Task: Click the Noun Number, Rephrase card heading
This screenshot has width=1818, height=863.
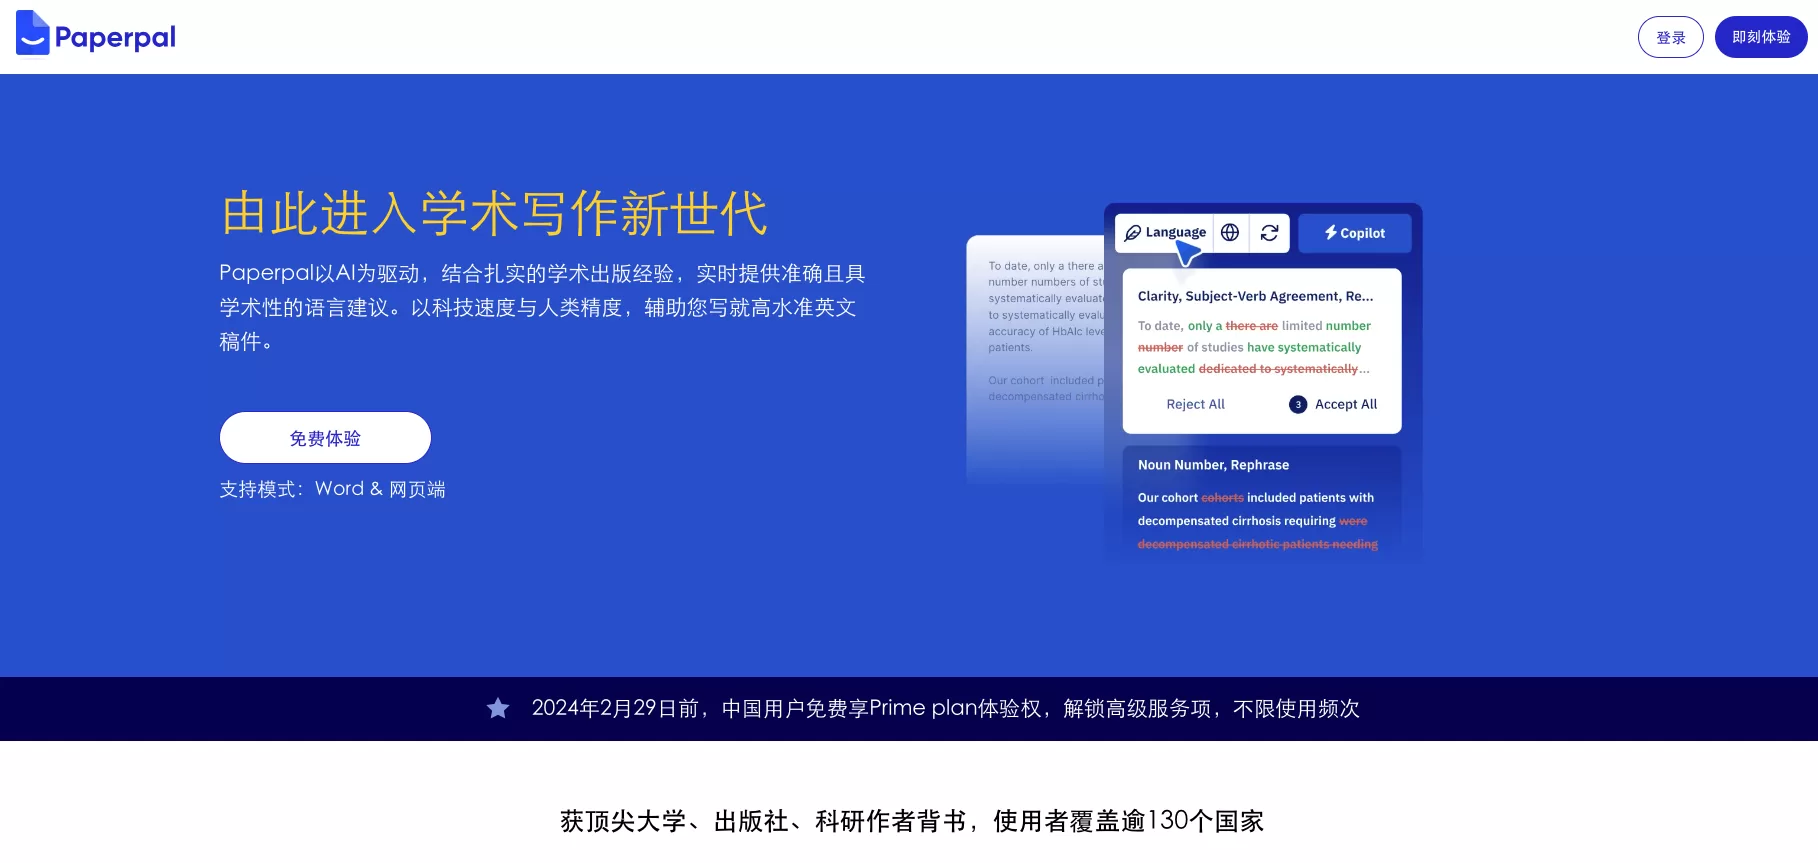Action: click(x=1213, y=465)
